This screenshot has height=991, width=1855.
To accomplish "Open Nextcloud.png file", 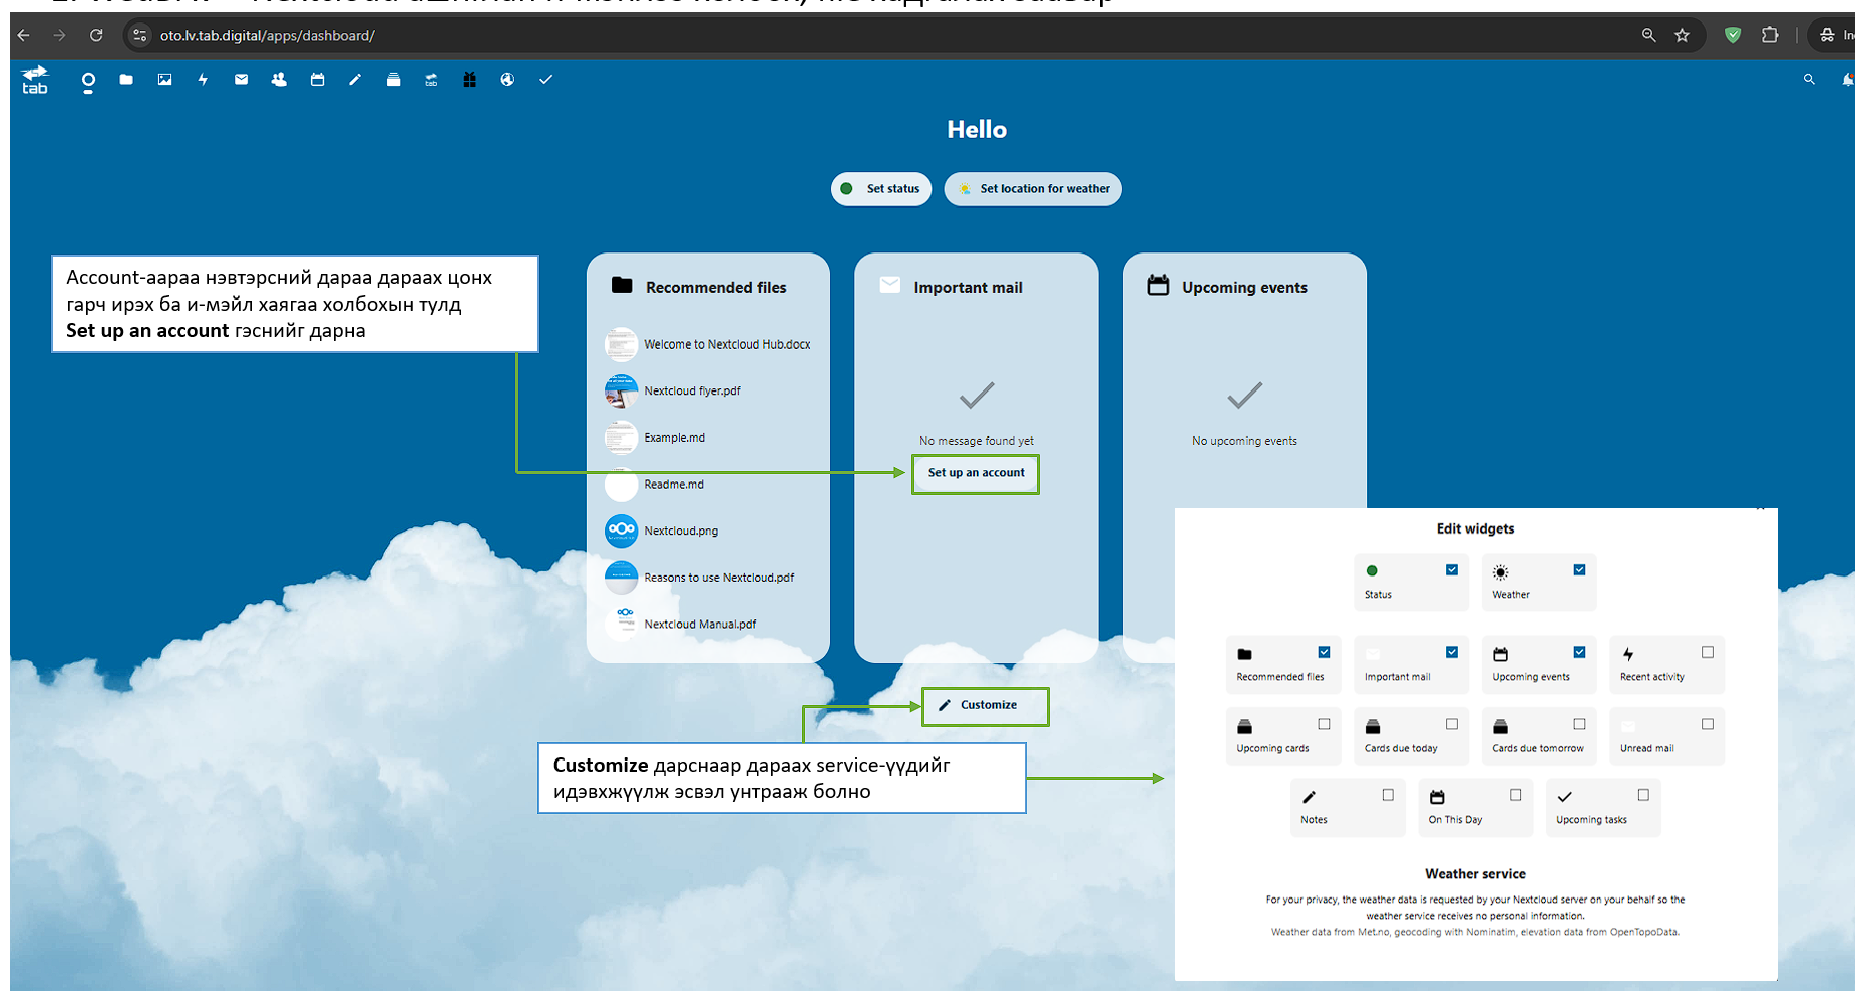I will 708,531.
